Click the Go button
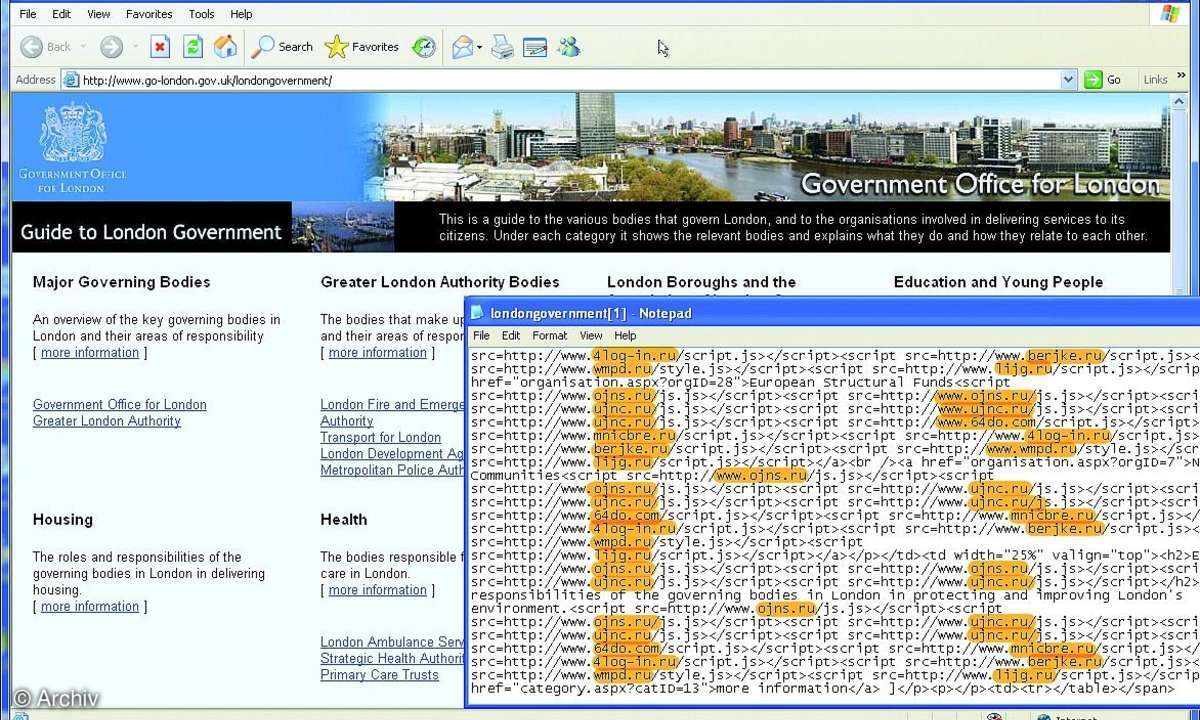 pos(1104,80)
